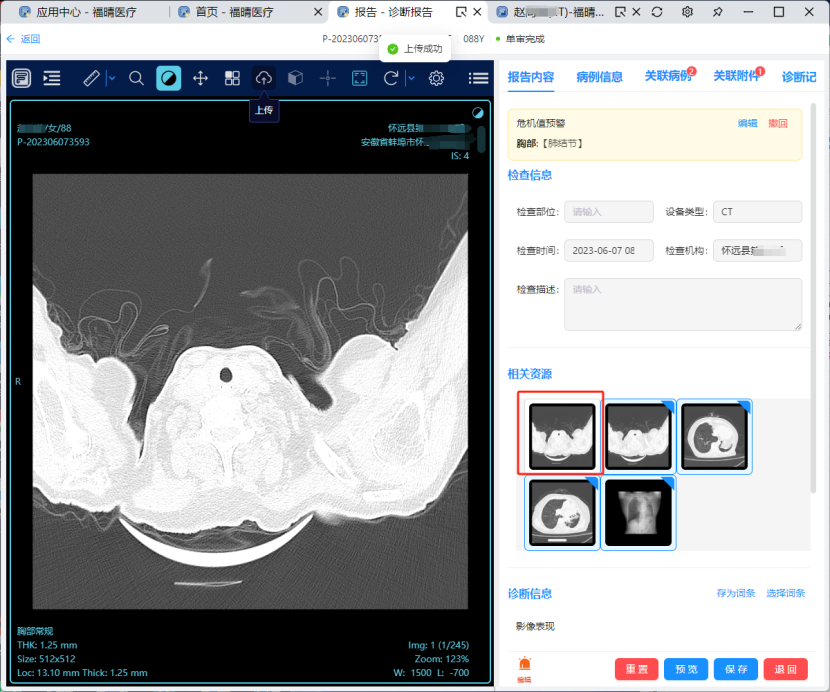830x692 pixels.
Task: Click the 保存 save button
Action: pos(736,669)
